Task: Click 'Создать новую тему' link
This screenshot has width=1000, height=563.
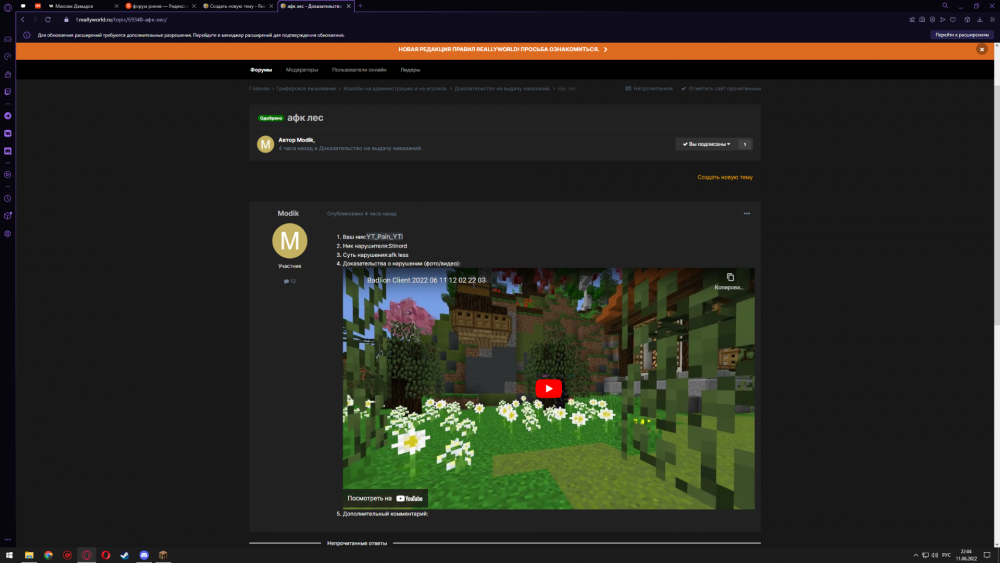Action: [x=724, y=177]
